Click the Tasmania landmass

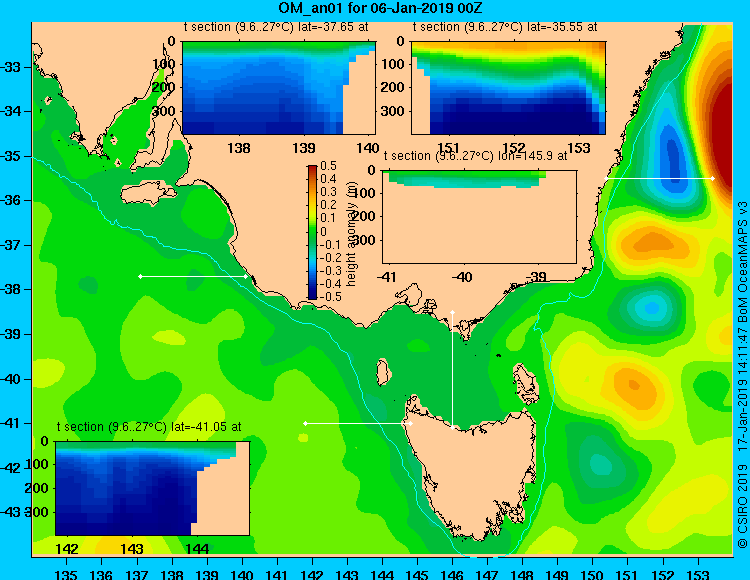pos(474,473)
